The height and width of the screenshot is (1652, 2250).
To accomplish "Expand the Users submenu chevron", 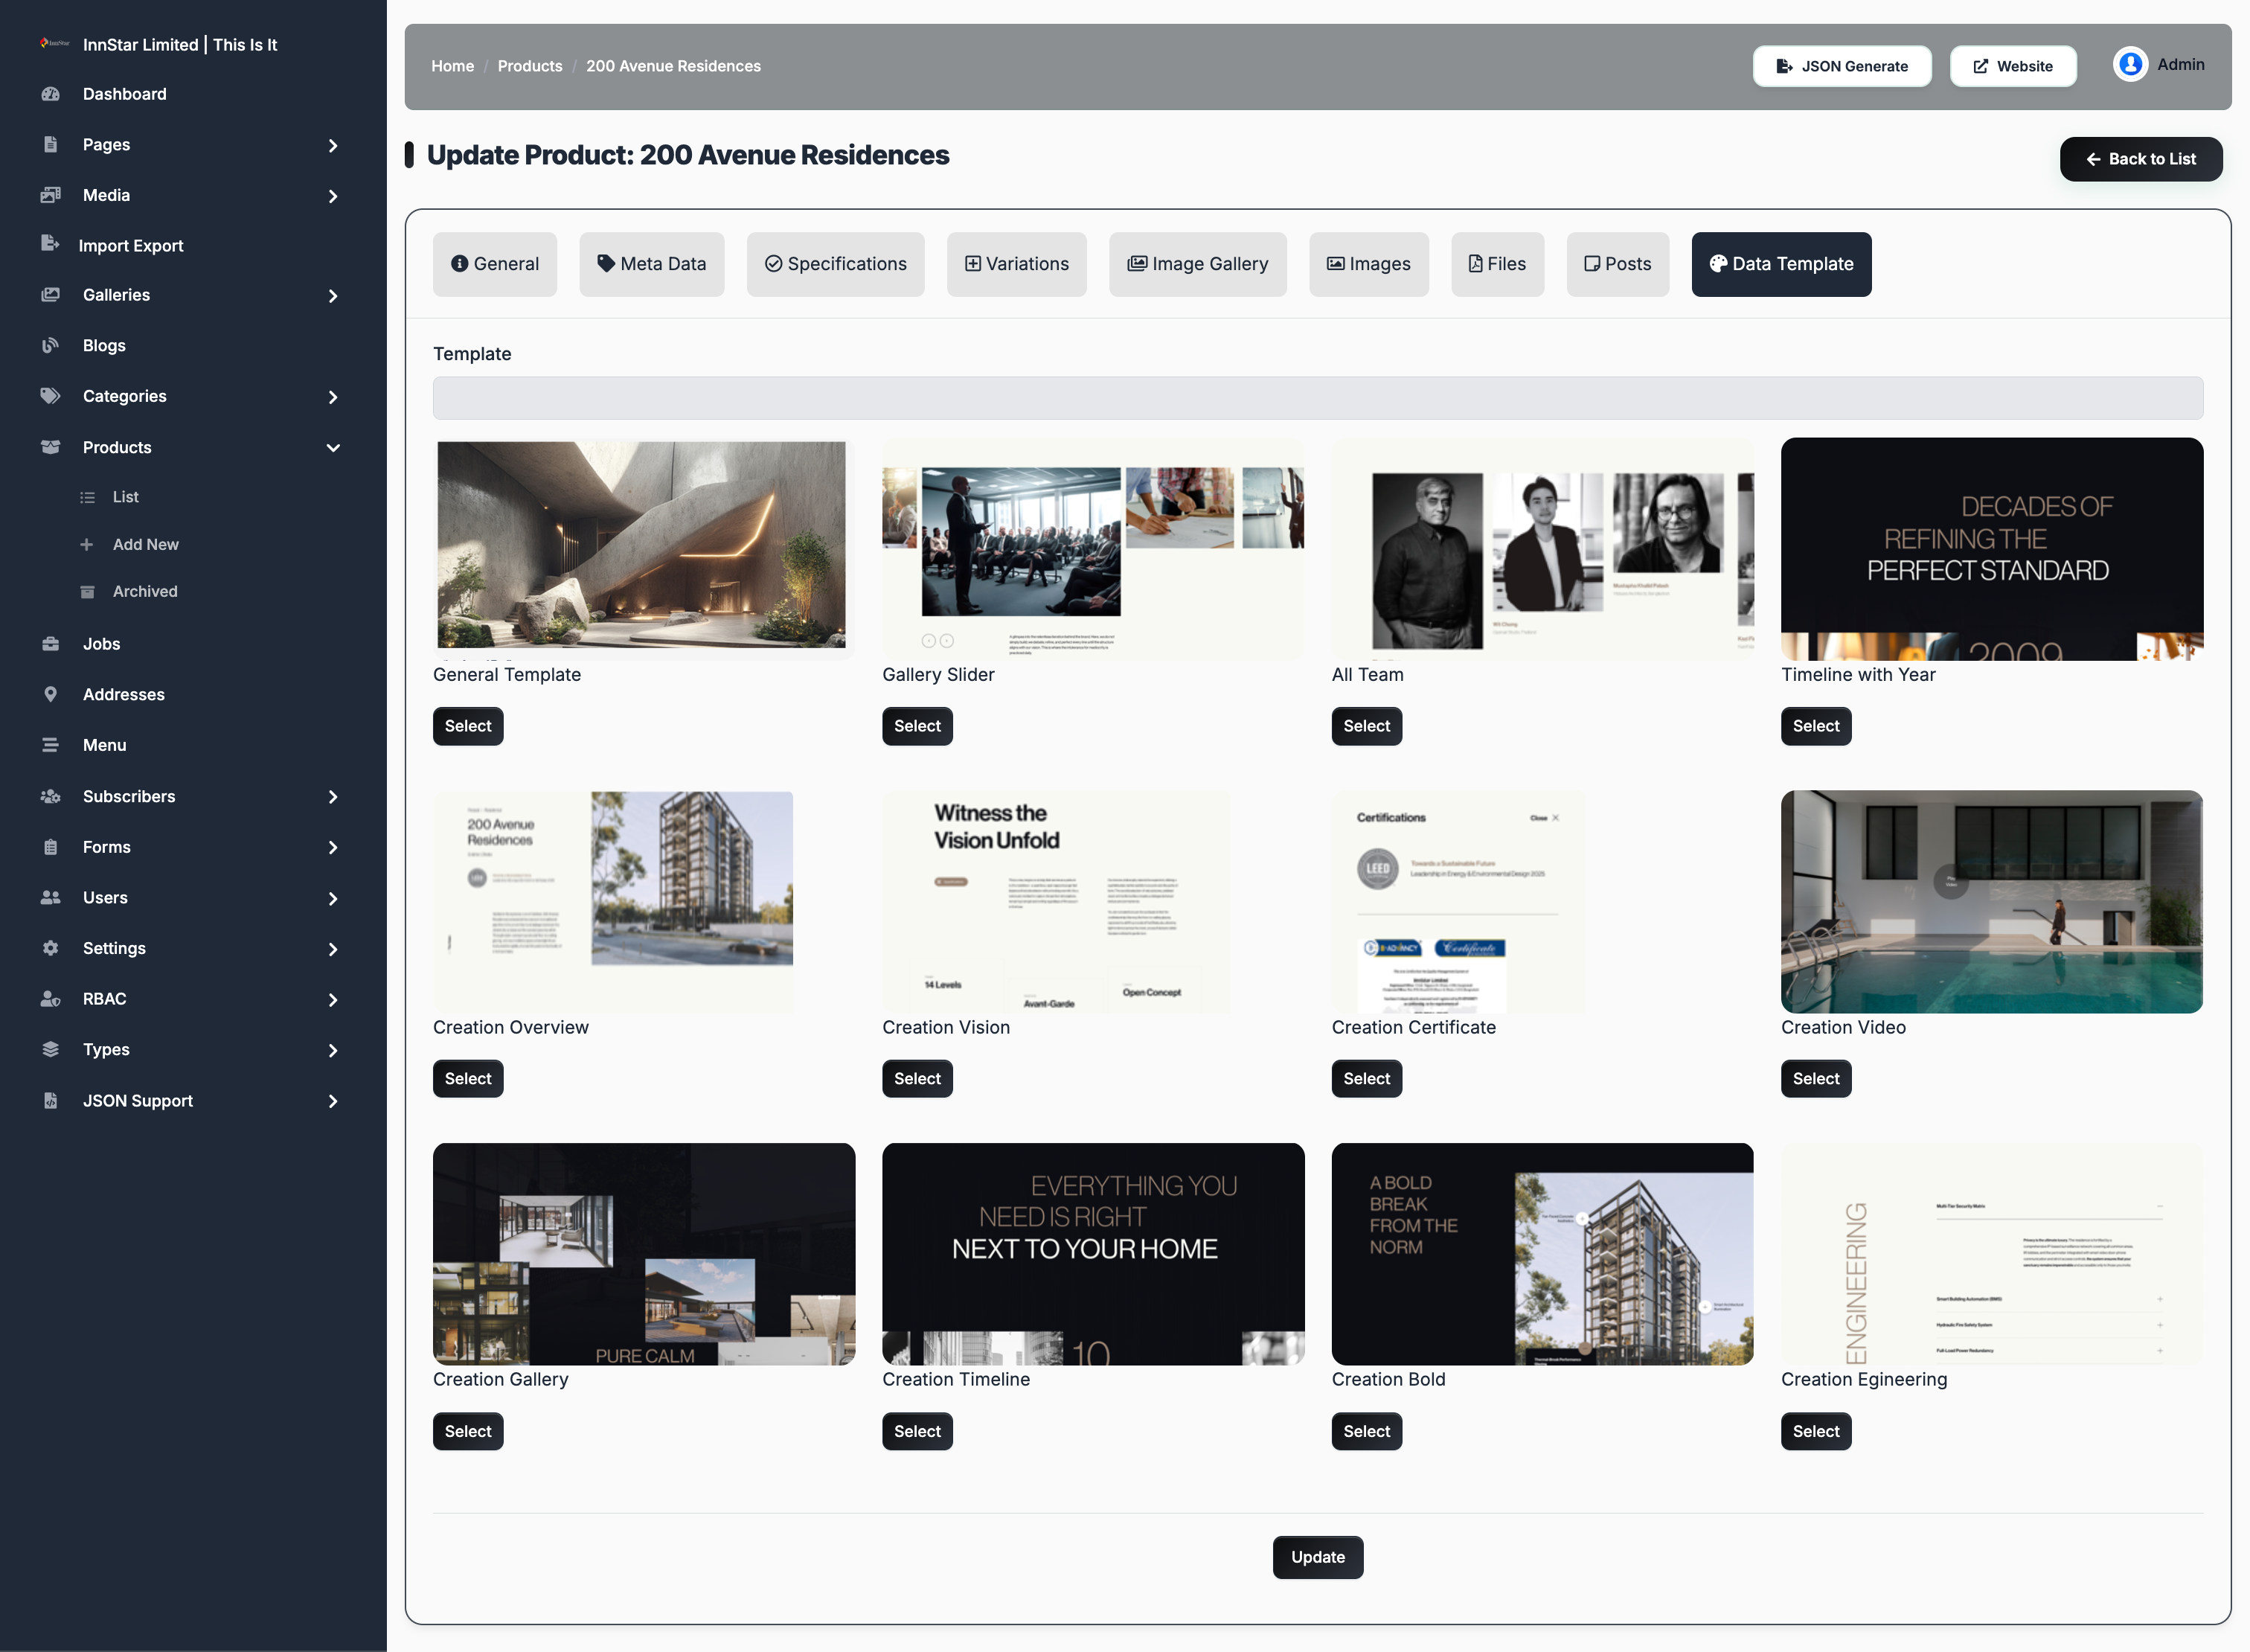I will (x=333, y=899).
